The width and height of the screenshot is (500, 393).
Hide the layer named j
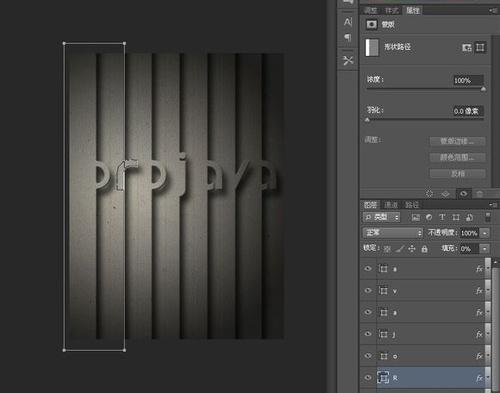[x=368, y=334]
